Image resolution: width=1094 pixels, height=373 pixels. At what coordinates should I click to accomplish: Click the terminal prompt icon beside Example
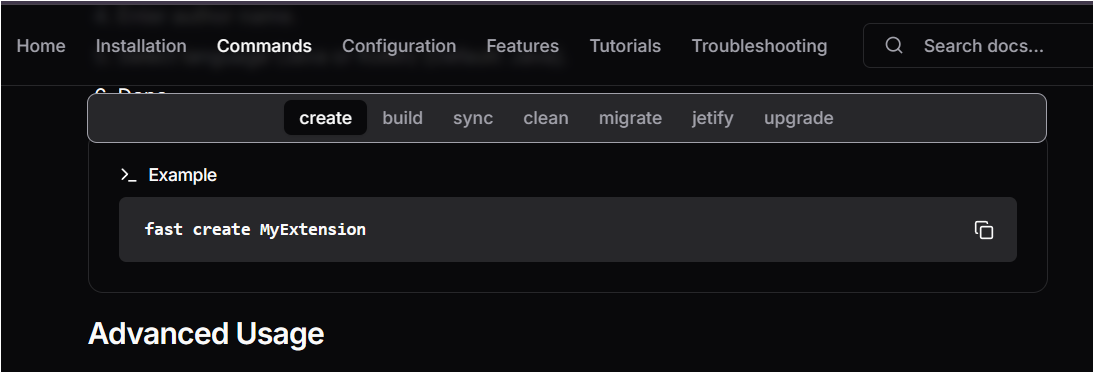(x=128, y=175)
